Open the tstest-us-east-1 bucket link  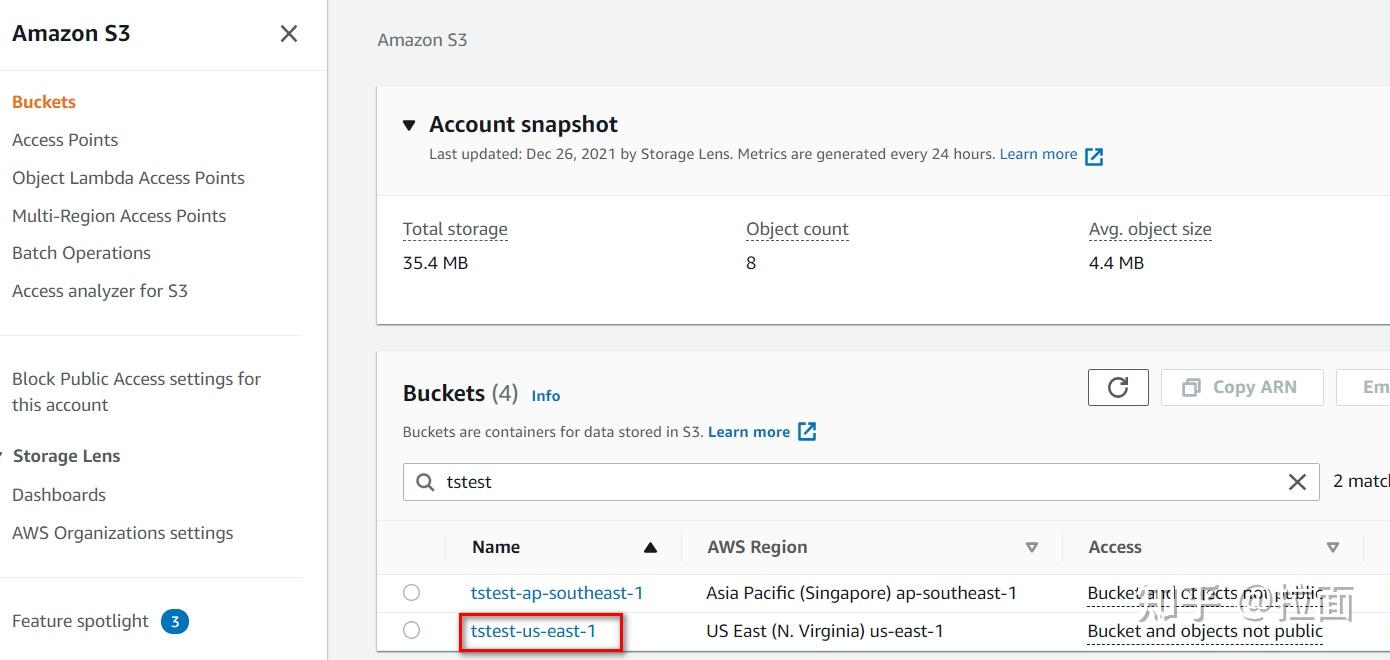coord(533,631)
